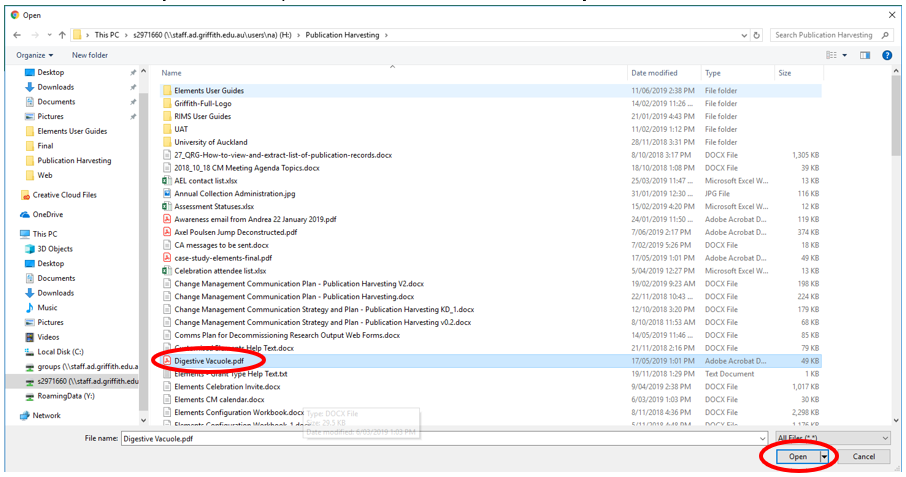Select Digestive Vacuole.pdf file
The image size is (906, 477).
pos(209,360)
